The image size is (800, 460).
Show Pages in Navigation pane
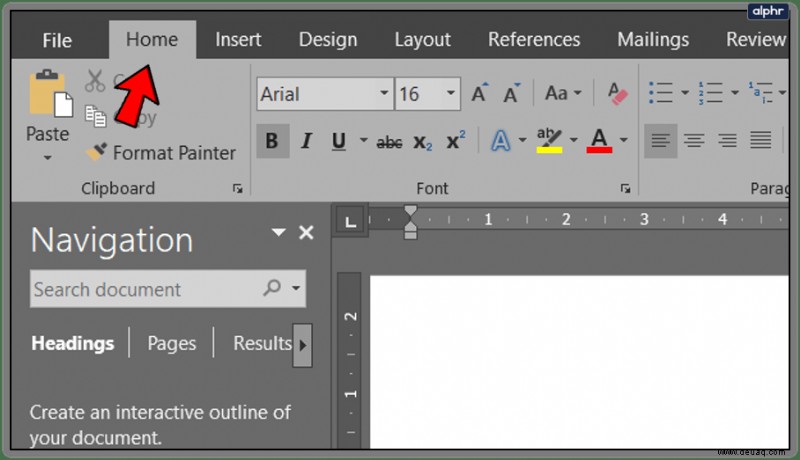tap(171, 344)
